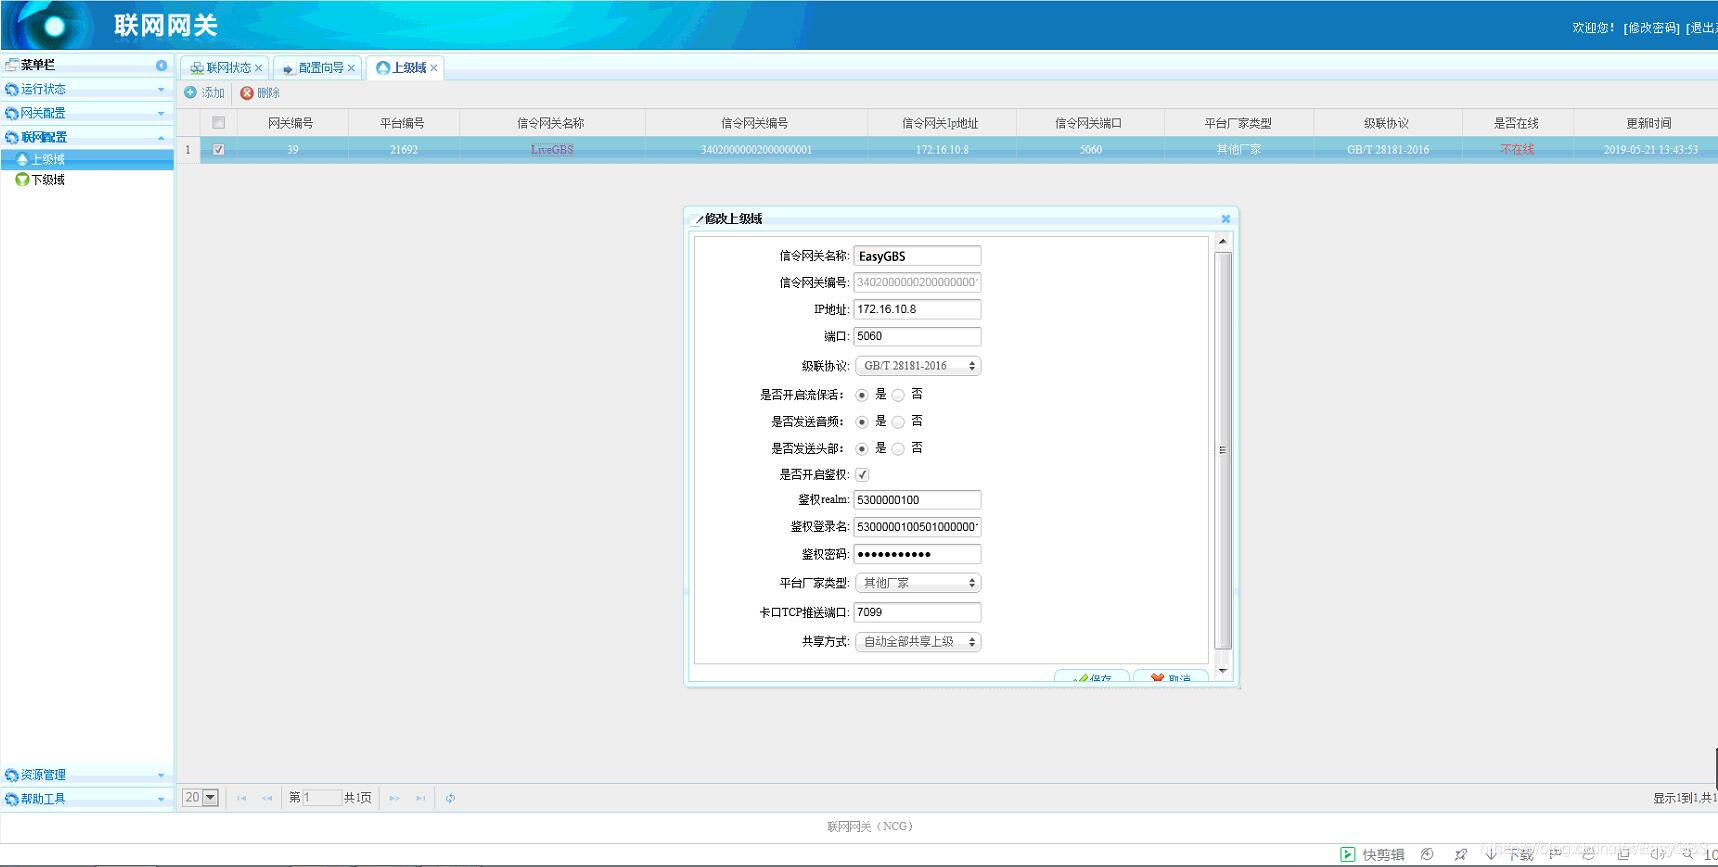The height and width of the screenshot is (867, 1718).
Task: Select 否 for 是否开启流保活
Action: (898, 395)
